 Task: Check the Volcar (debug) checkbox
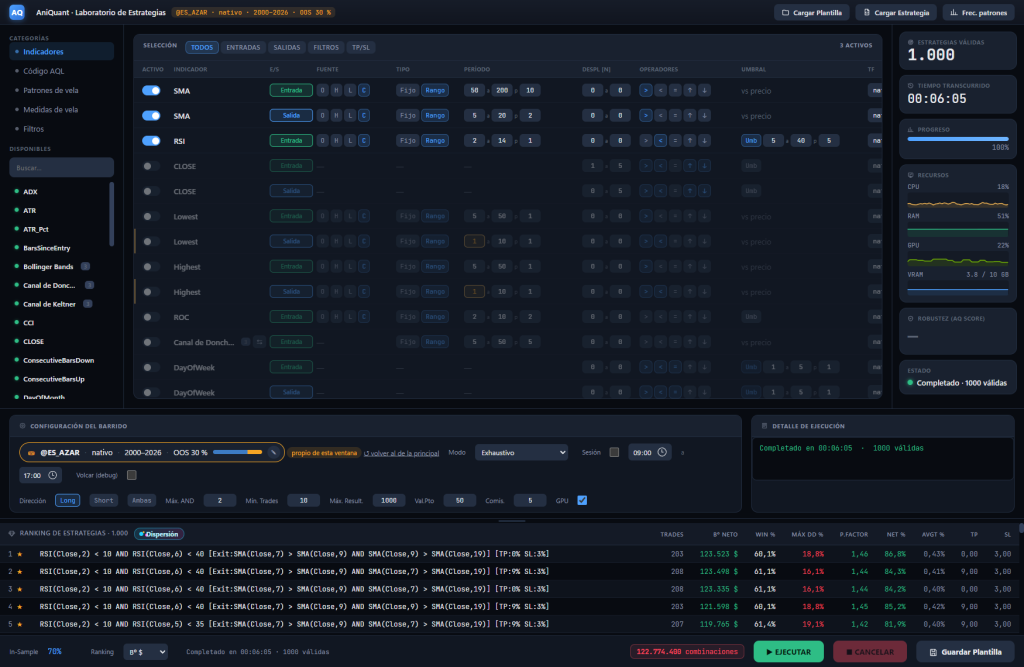[x=132, y=475]
